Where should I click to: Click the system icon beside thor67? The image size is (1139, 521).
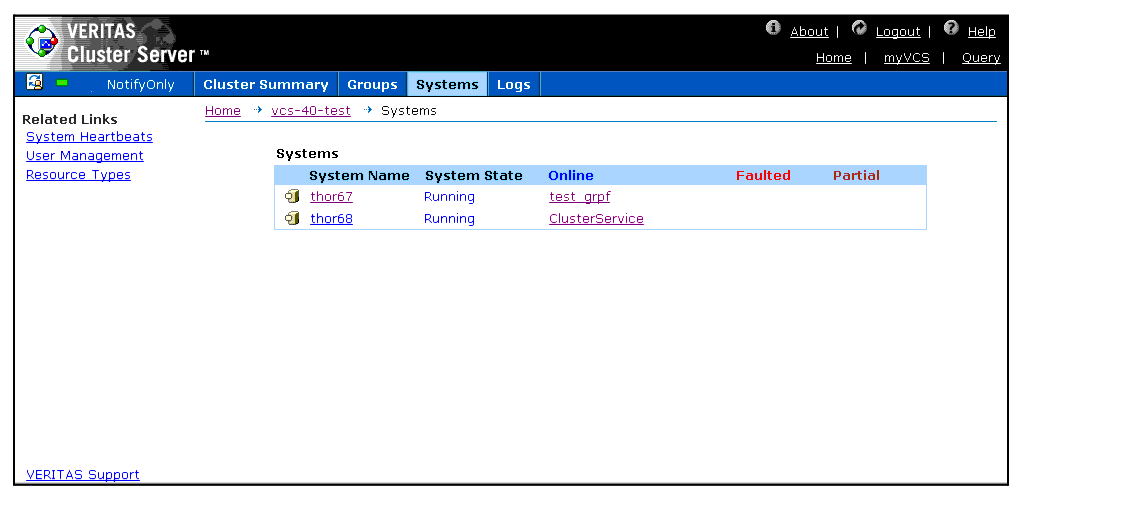pyautogui.click(x=292, y=197)
